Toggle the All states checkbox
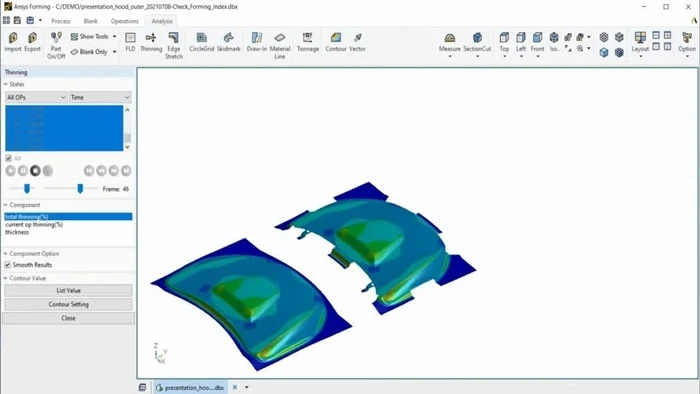The height and width of the screenshot is (394, 700). click(8, 158)
